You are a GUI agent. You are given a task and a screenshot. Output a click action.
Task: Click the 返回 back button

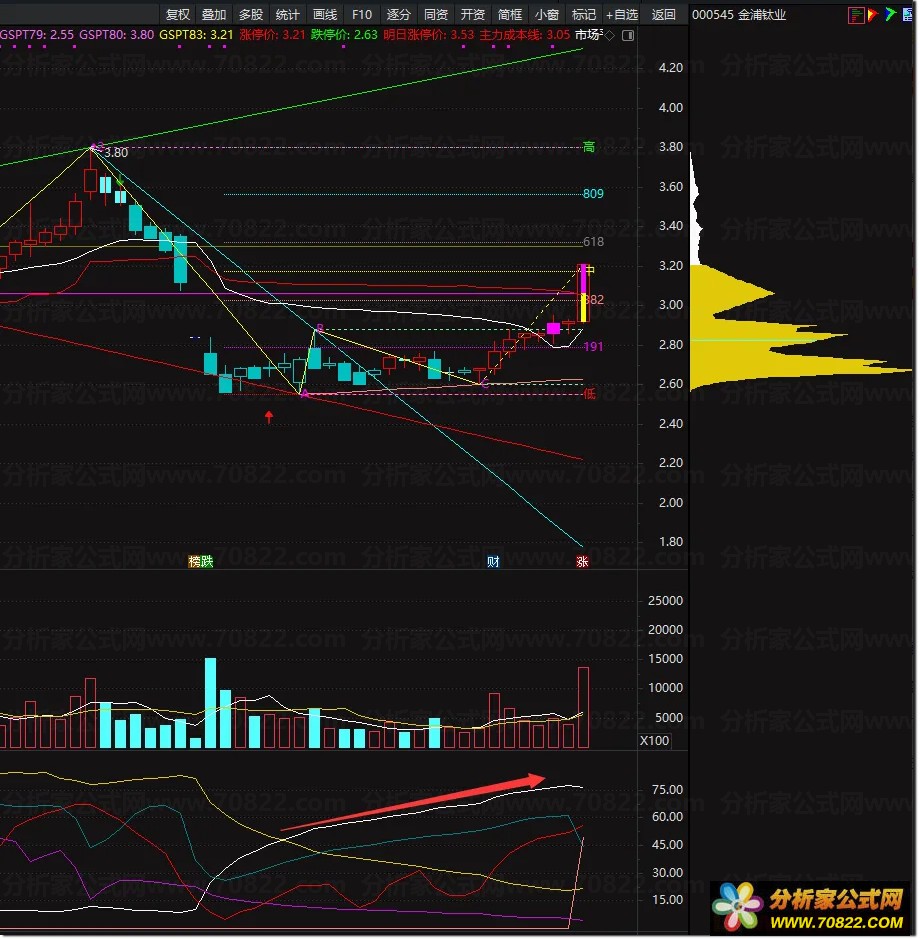[664, 14]
